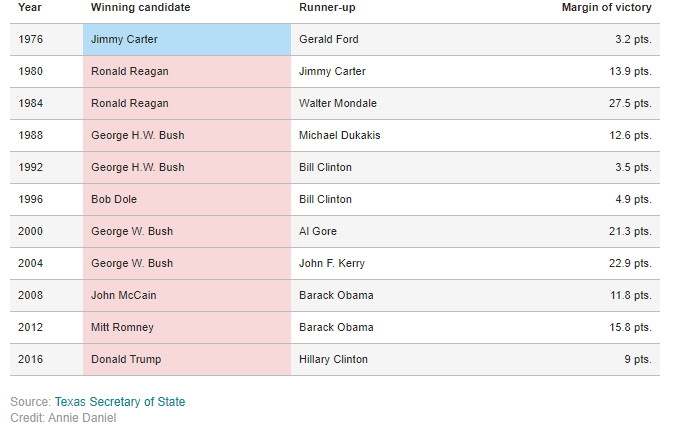Image resolution: width=676 pixels, height=431 pixels.
Task: Click the Year column header
Action: (x=30, y=7)
